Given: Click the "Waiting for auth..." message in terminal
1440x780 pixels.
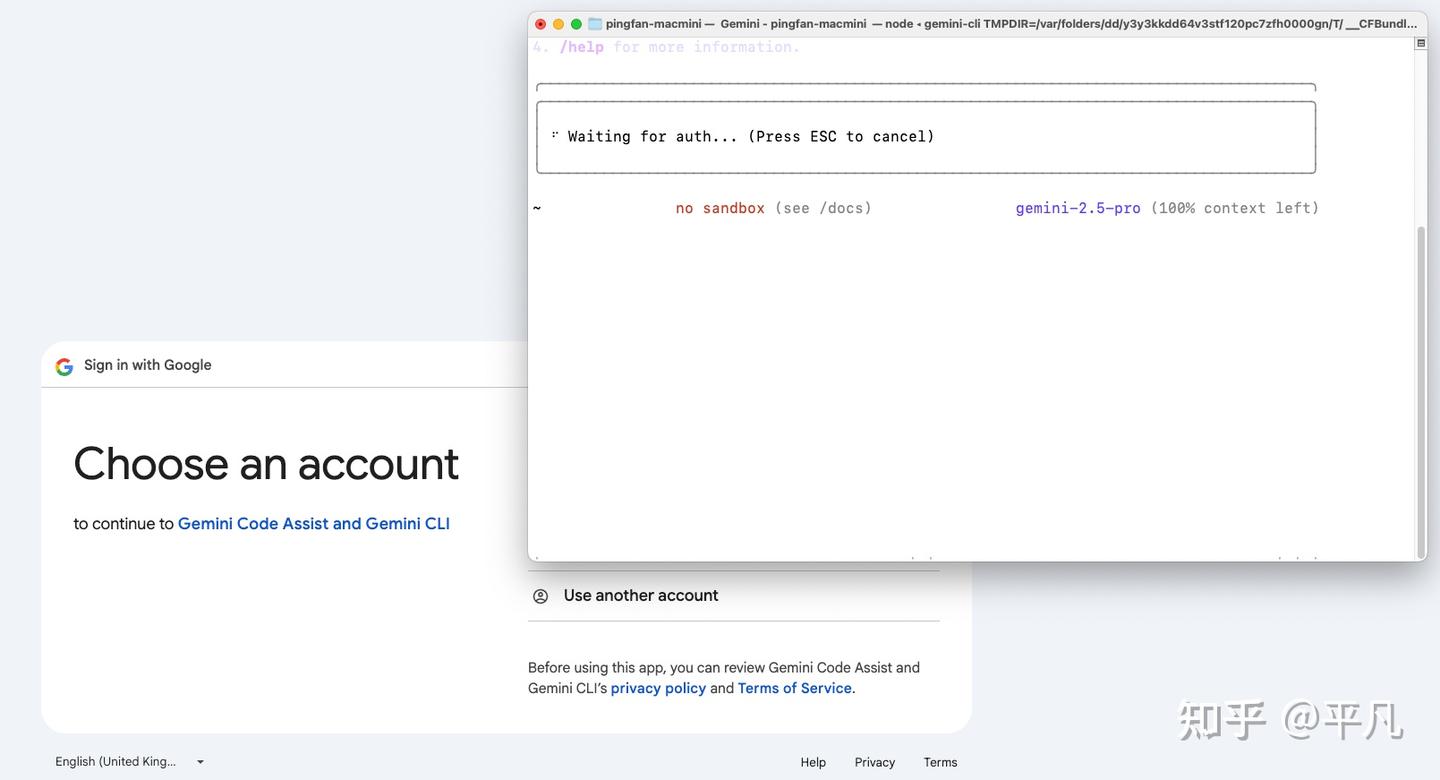Looking at the screenshot, I should 751,137.
